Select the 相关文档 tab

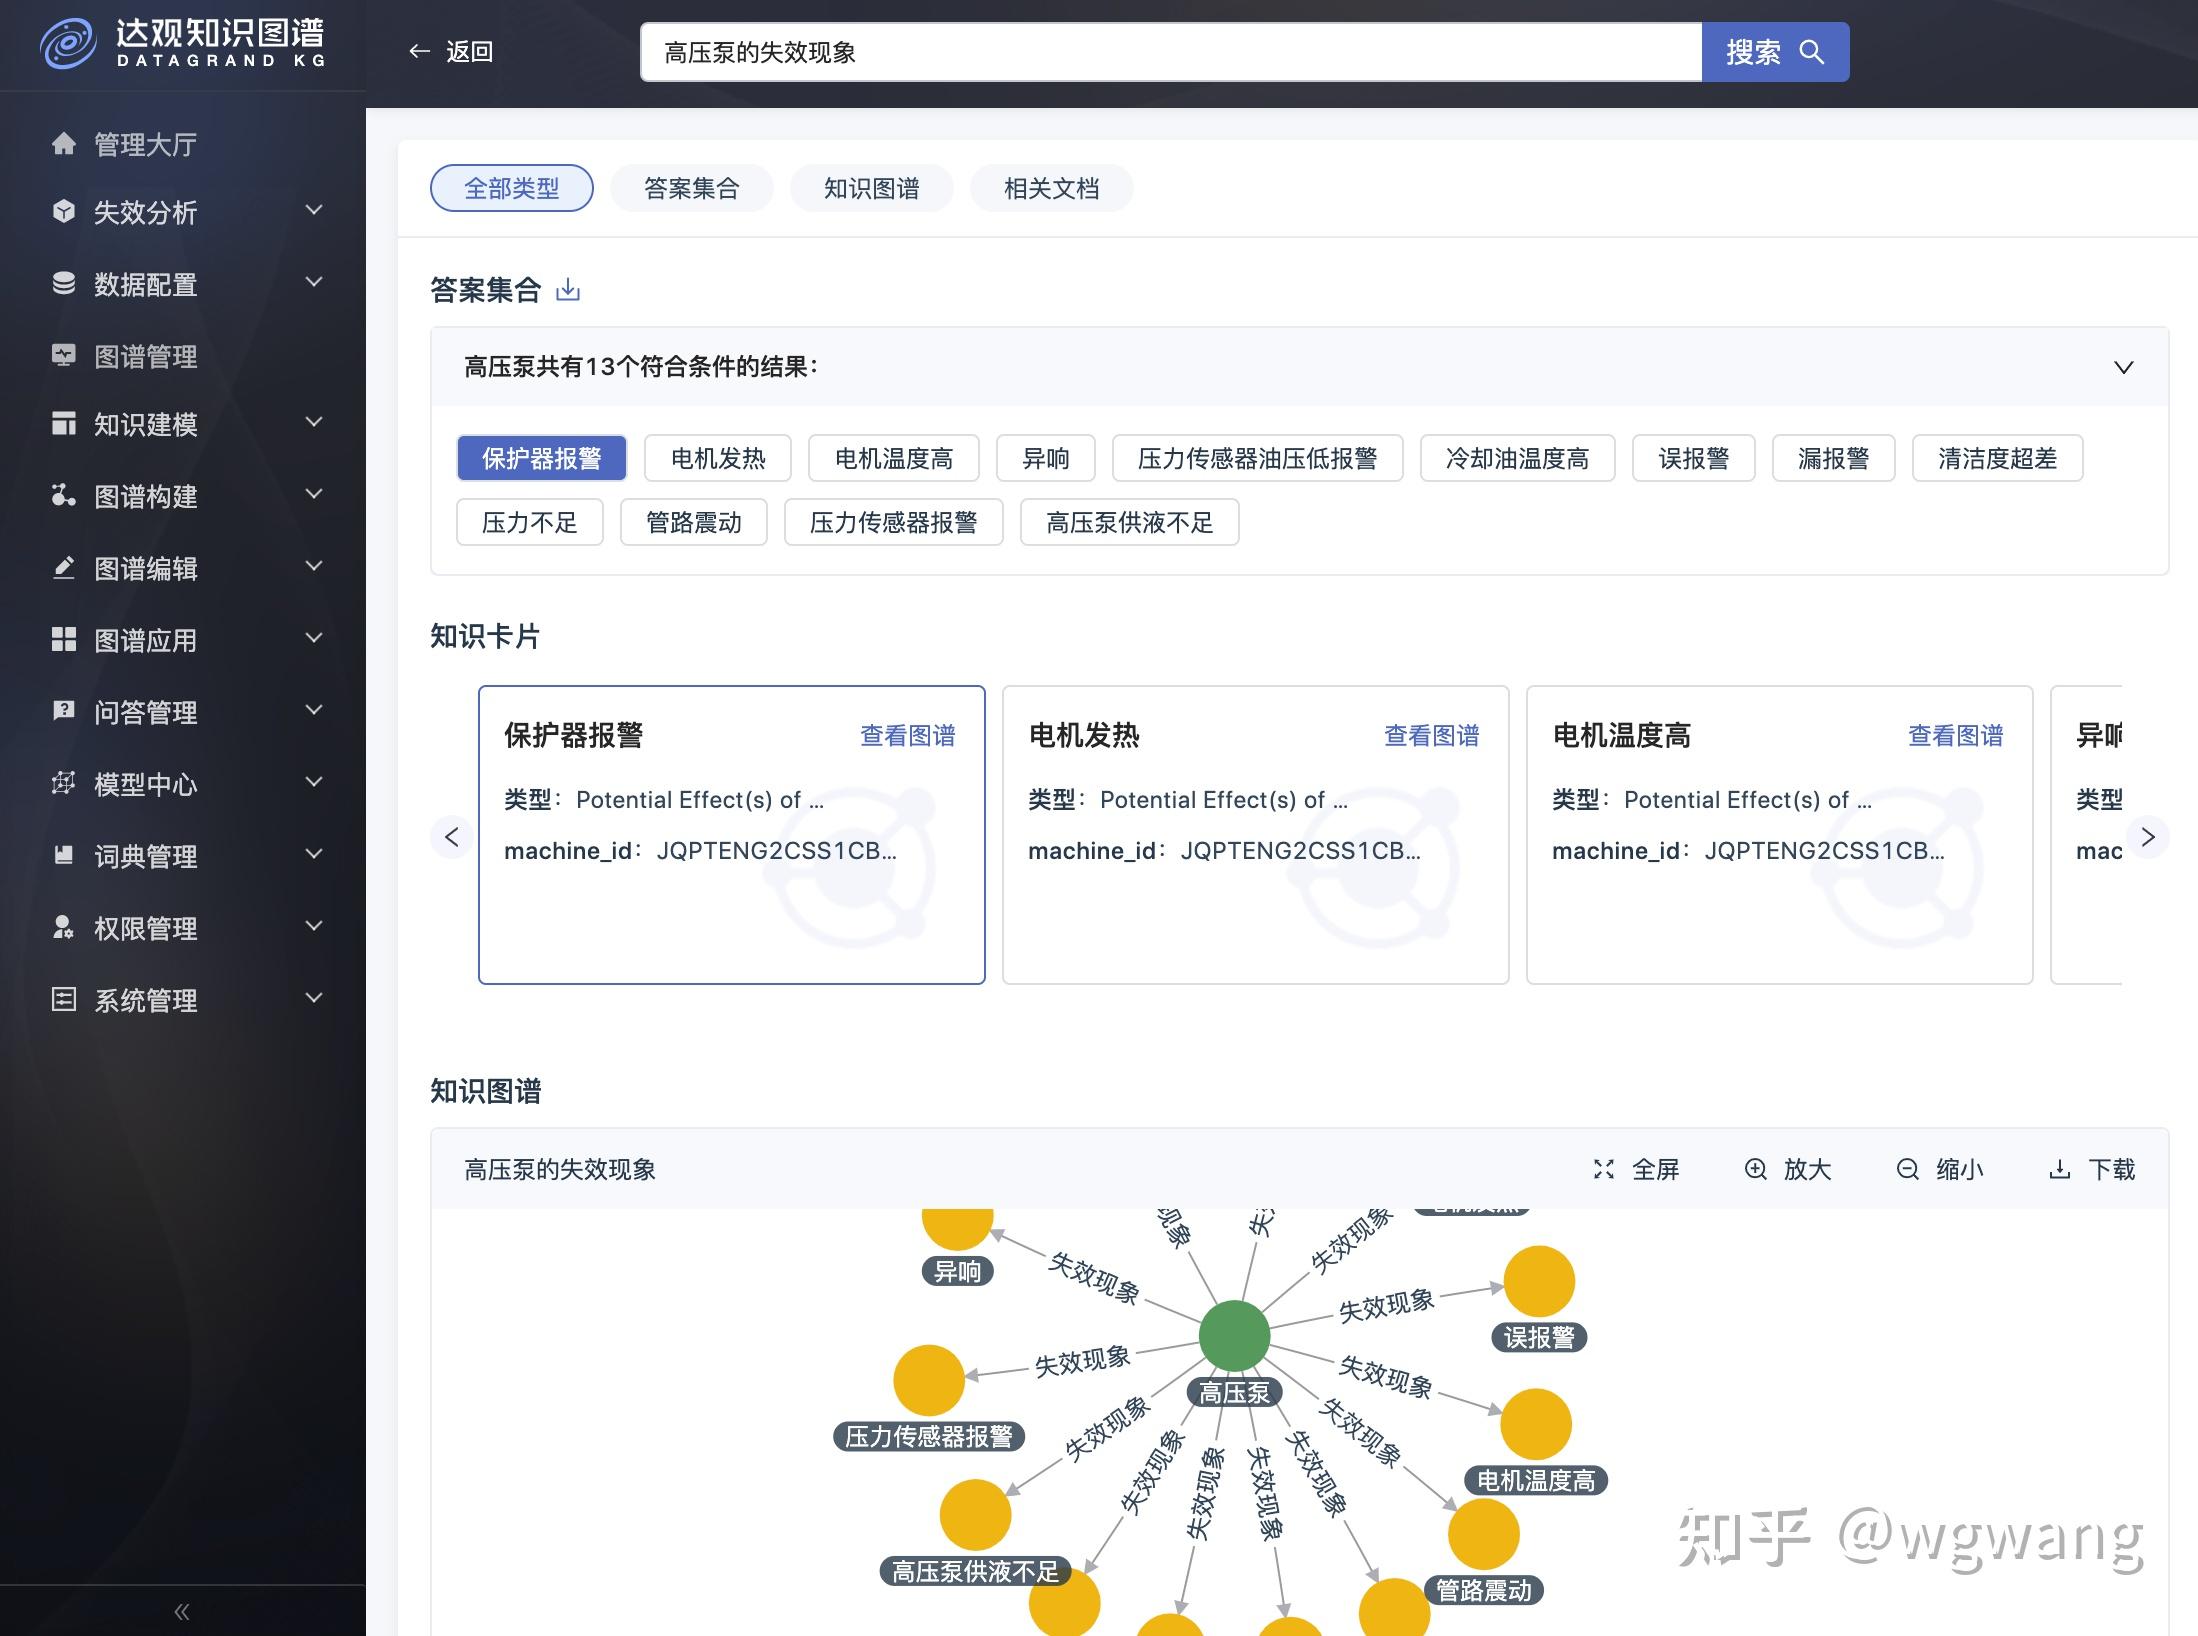coord(1051,188)
